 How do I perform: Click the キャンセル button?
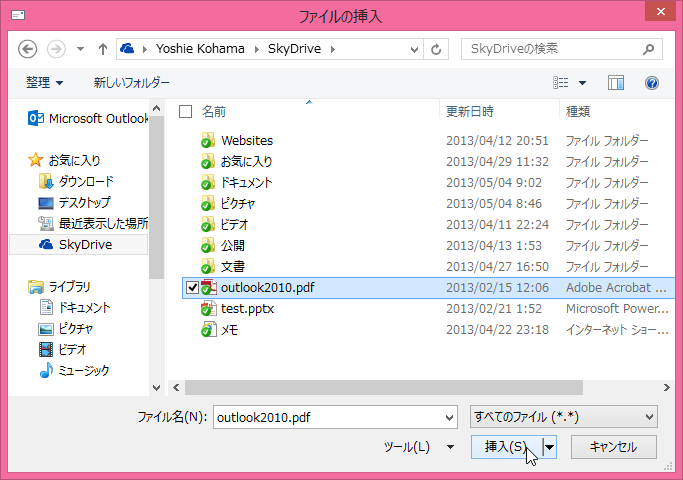click(613, 447)
